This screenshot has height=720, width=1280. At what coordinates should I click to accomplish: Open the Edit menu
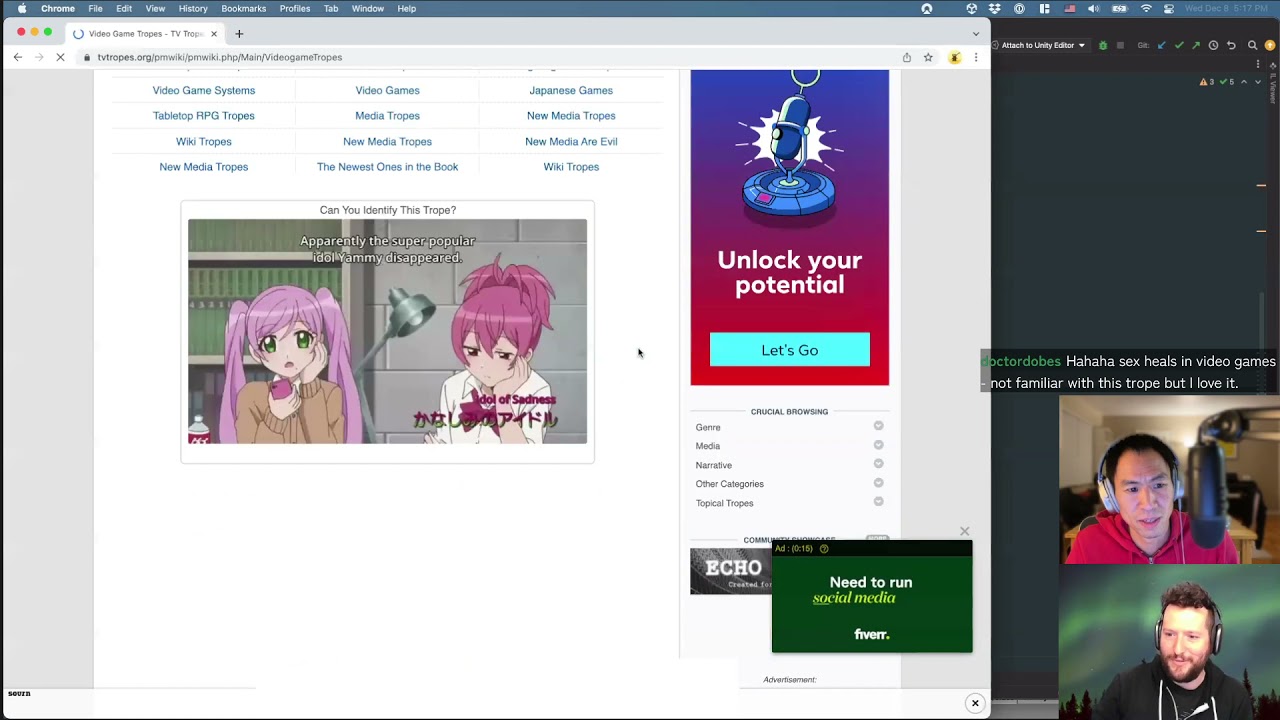tap(124, 8)
